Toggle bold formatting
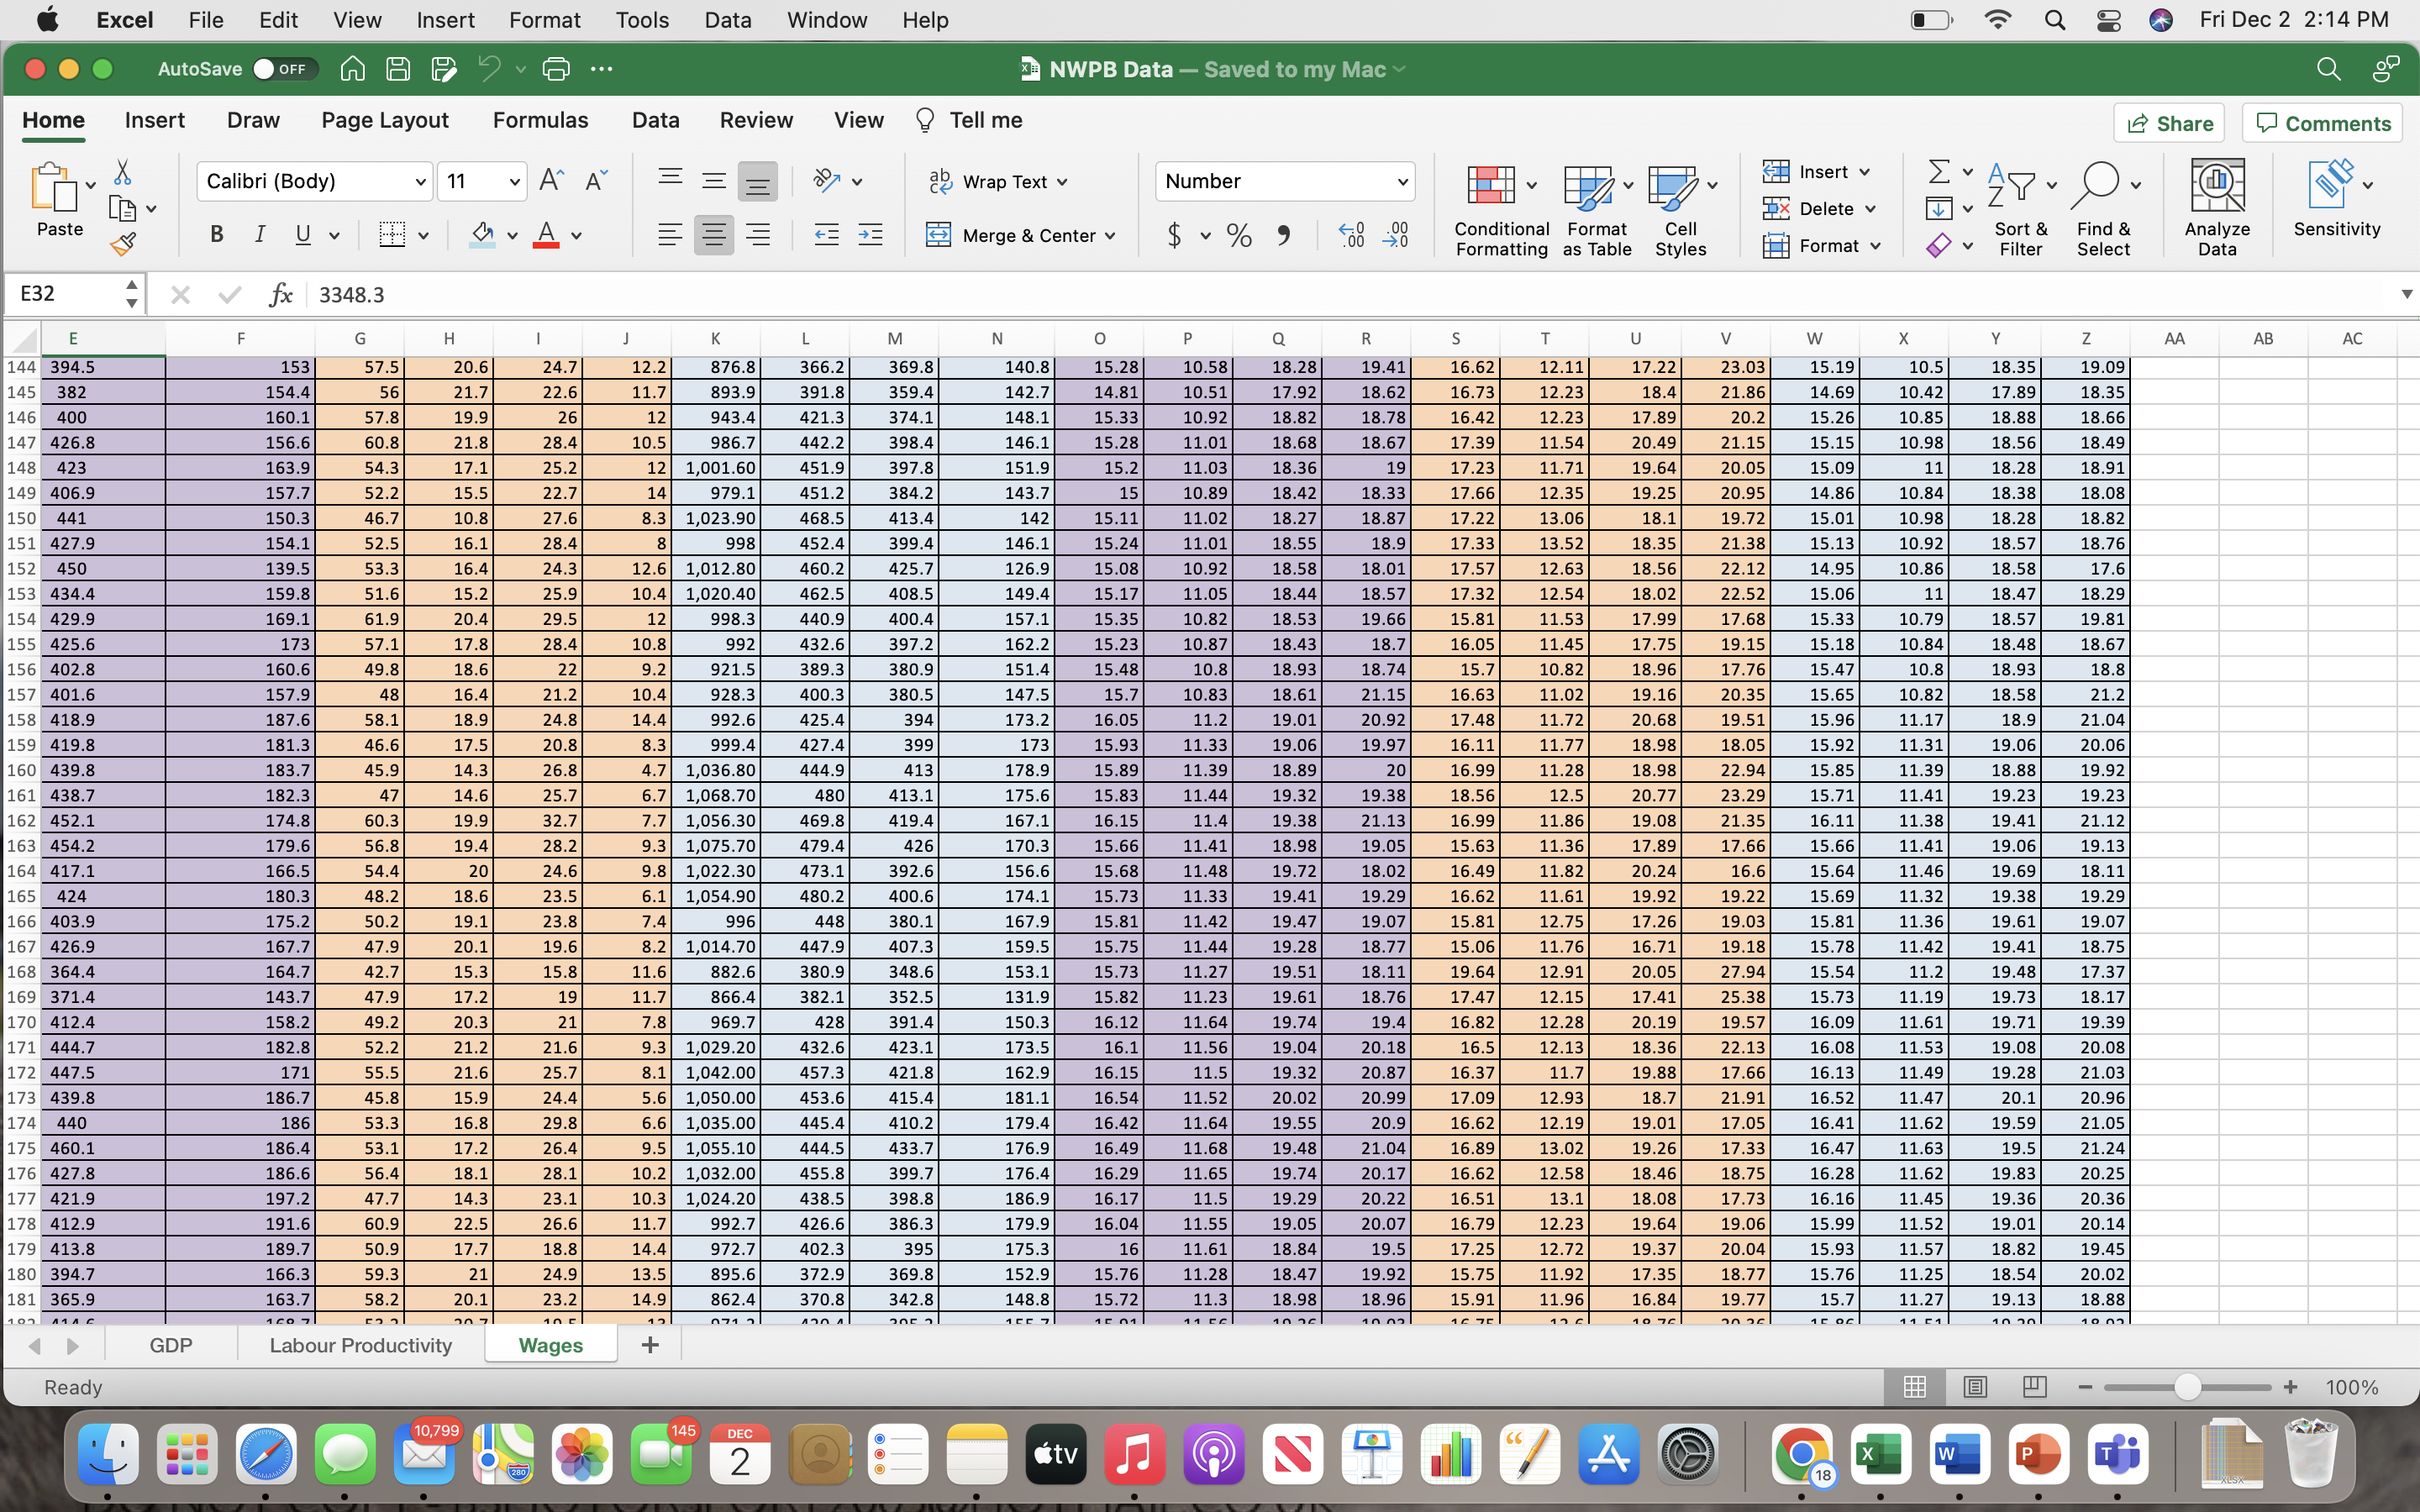Viewport: 2420px width, 1512px height. coord(217,234)
